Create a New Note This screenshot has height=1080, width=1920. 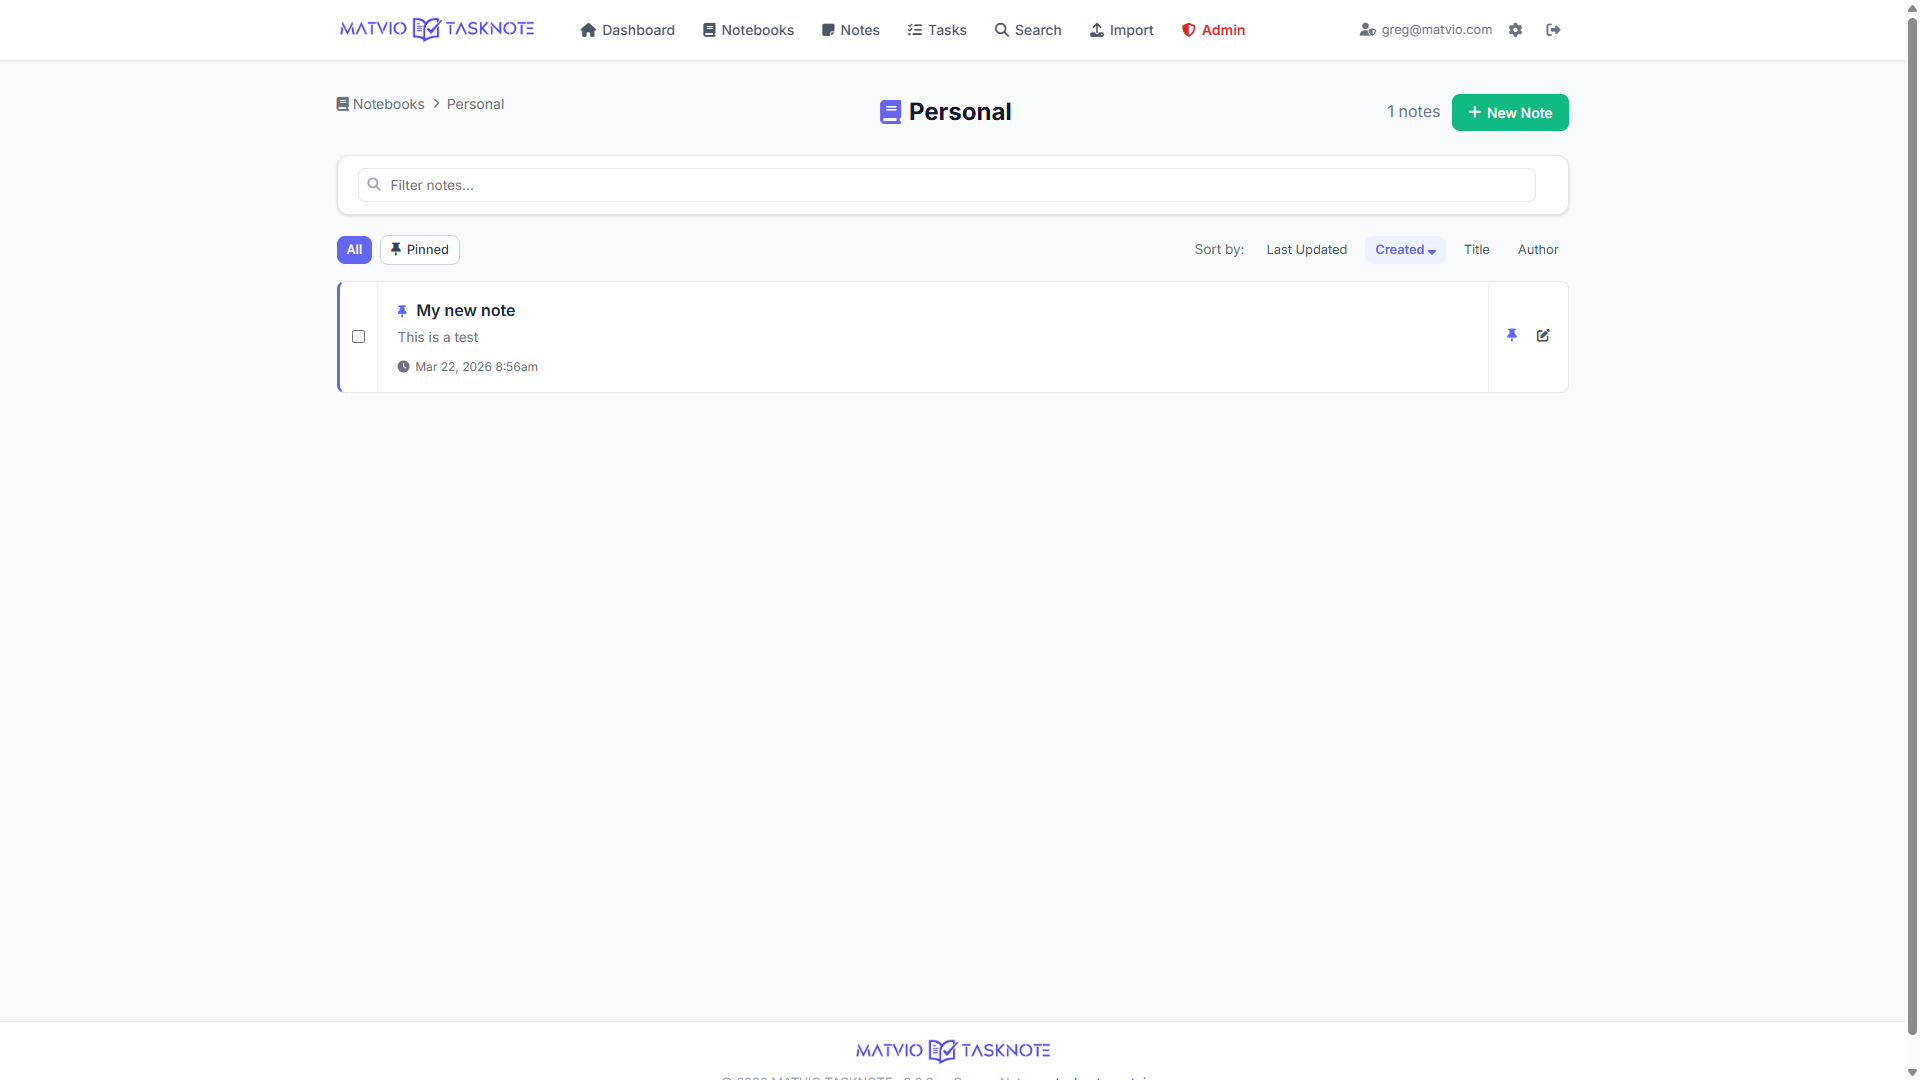1509,113
